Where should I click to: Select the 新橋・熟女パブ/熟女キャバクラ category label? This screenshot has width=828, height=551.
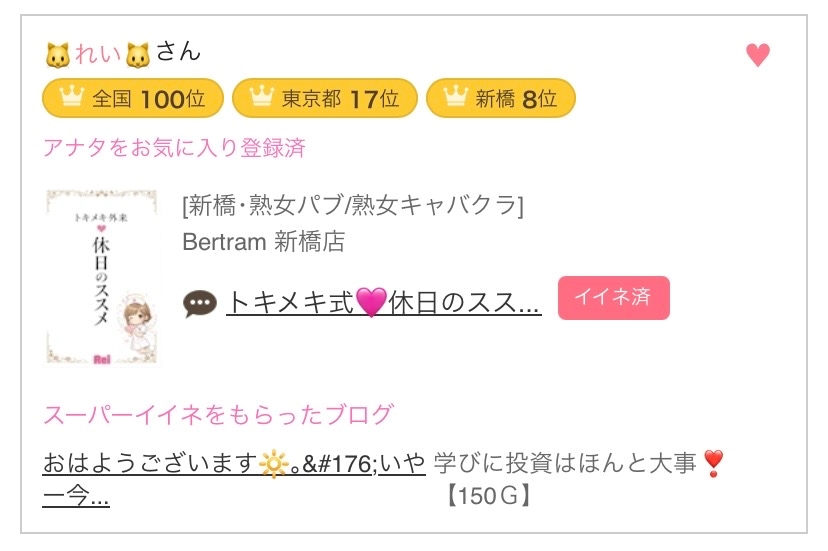353,205
